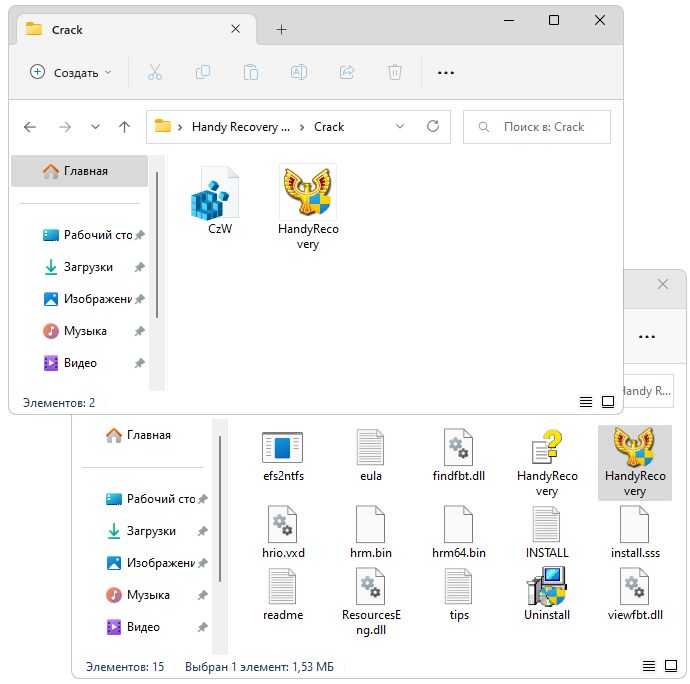
Task: Expand the address bar history dropdown
Action: click(x=400, y=127)
